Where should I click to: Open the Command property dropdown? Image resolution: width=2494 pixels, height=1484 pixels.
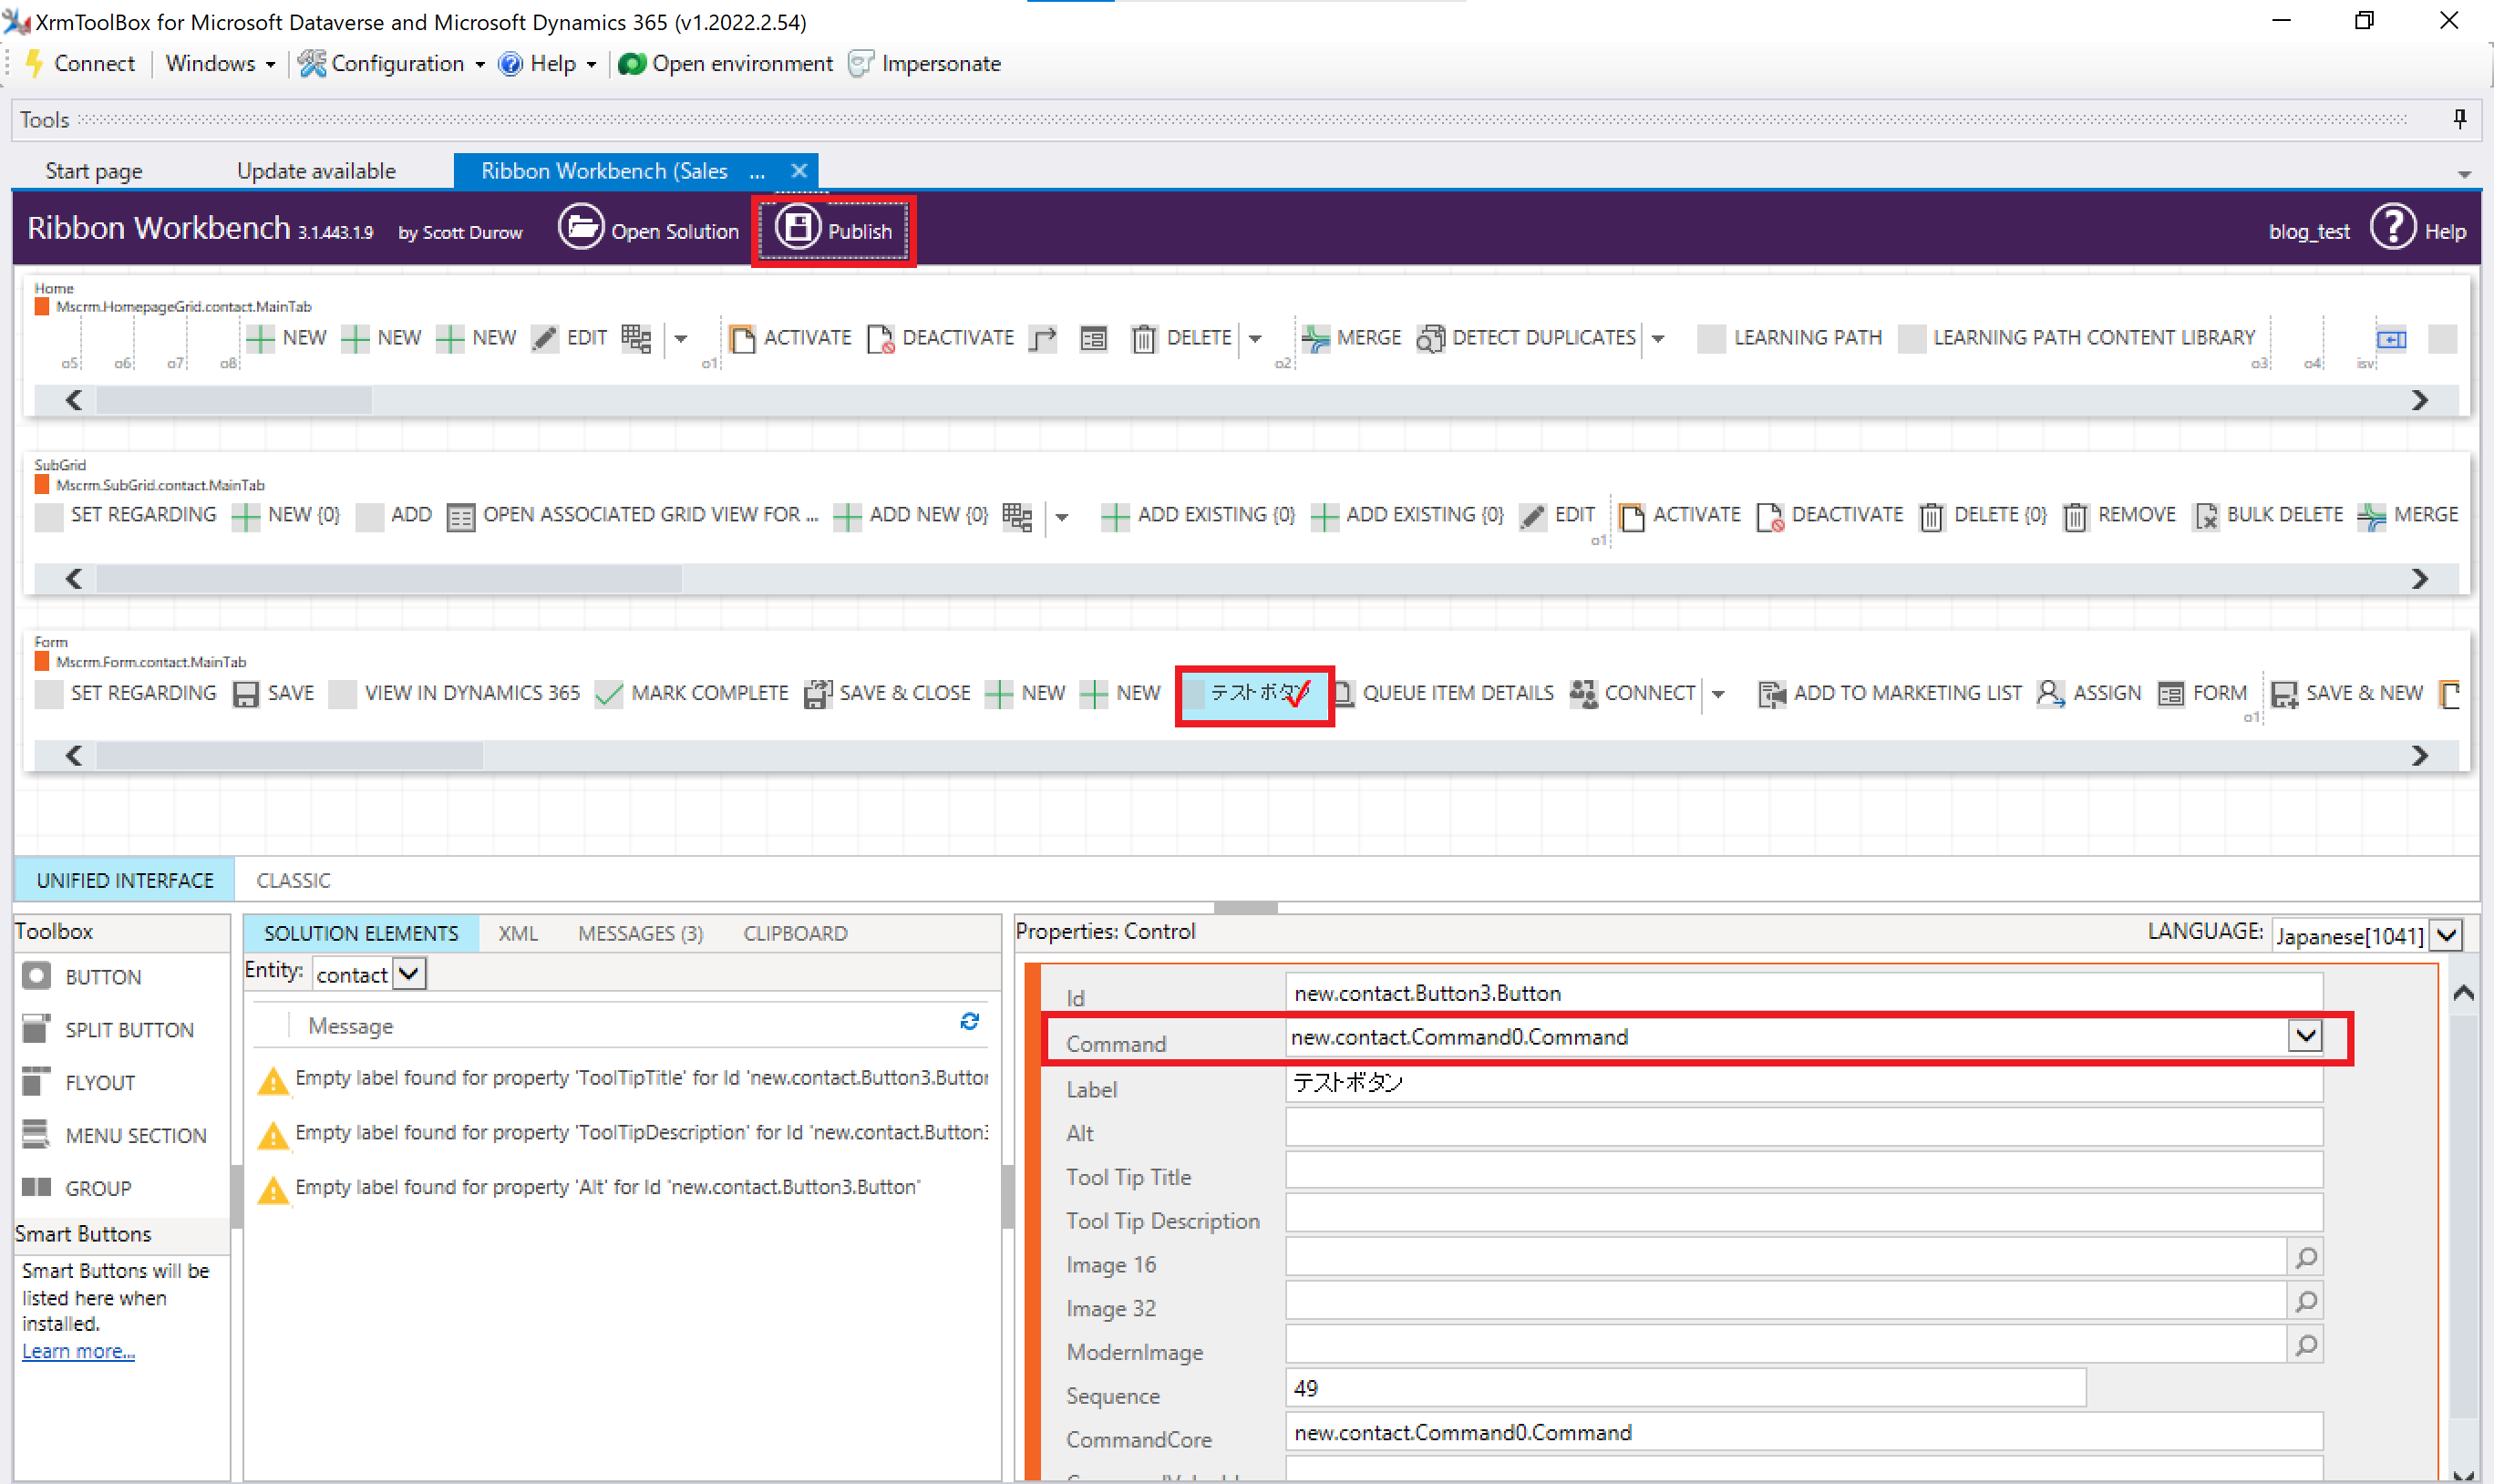2305,1036
